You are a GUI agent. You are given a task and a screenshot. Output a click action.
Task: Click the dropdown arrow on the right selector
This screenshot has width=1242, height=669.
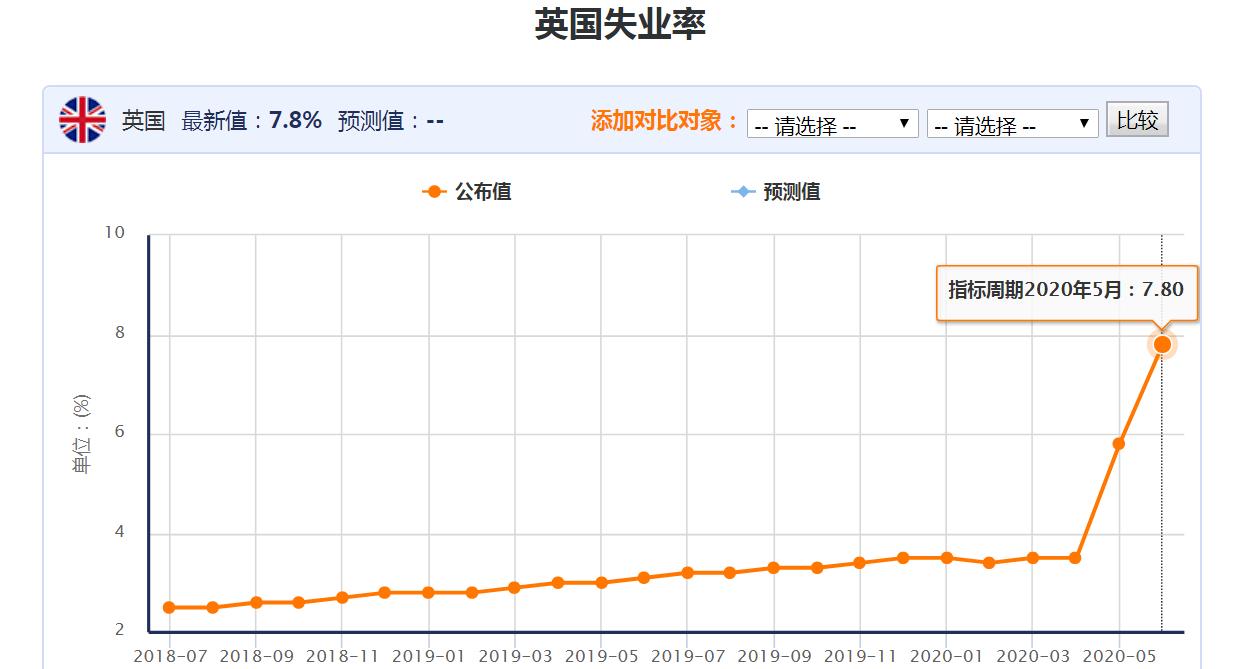tap(1084, 123)
